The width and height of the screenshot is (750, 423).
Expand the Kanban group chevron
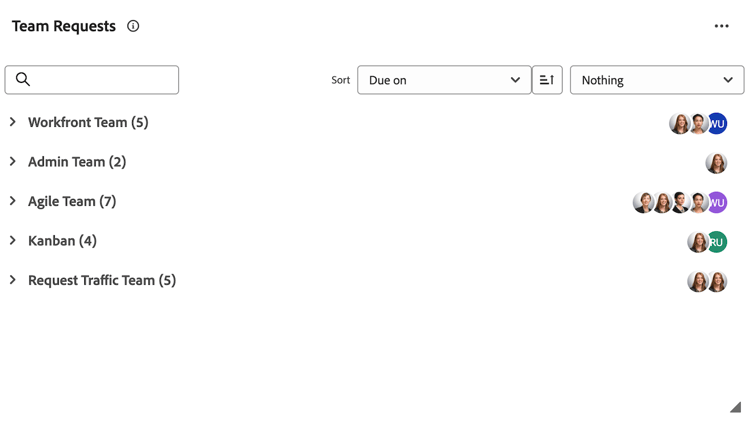tap(13, 241)
